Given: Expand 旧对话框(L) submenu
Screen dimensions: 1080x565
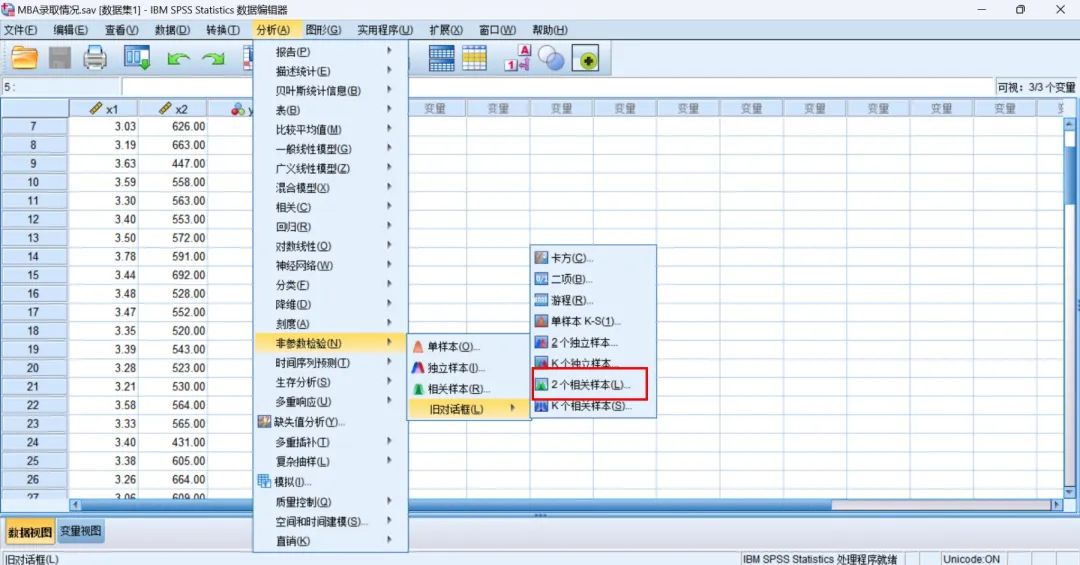Looking at the screenshot, I should 468,409.
